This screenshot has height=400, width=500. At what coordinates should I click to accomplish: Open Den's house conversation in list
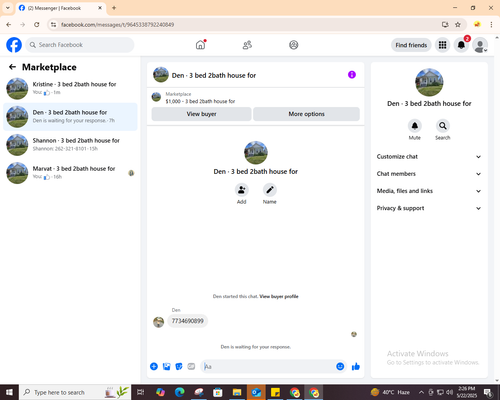coord(70,117)
